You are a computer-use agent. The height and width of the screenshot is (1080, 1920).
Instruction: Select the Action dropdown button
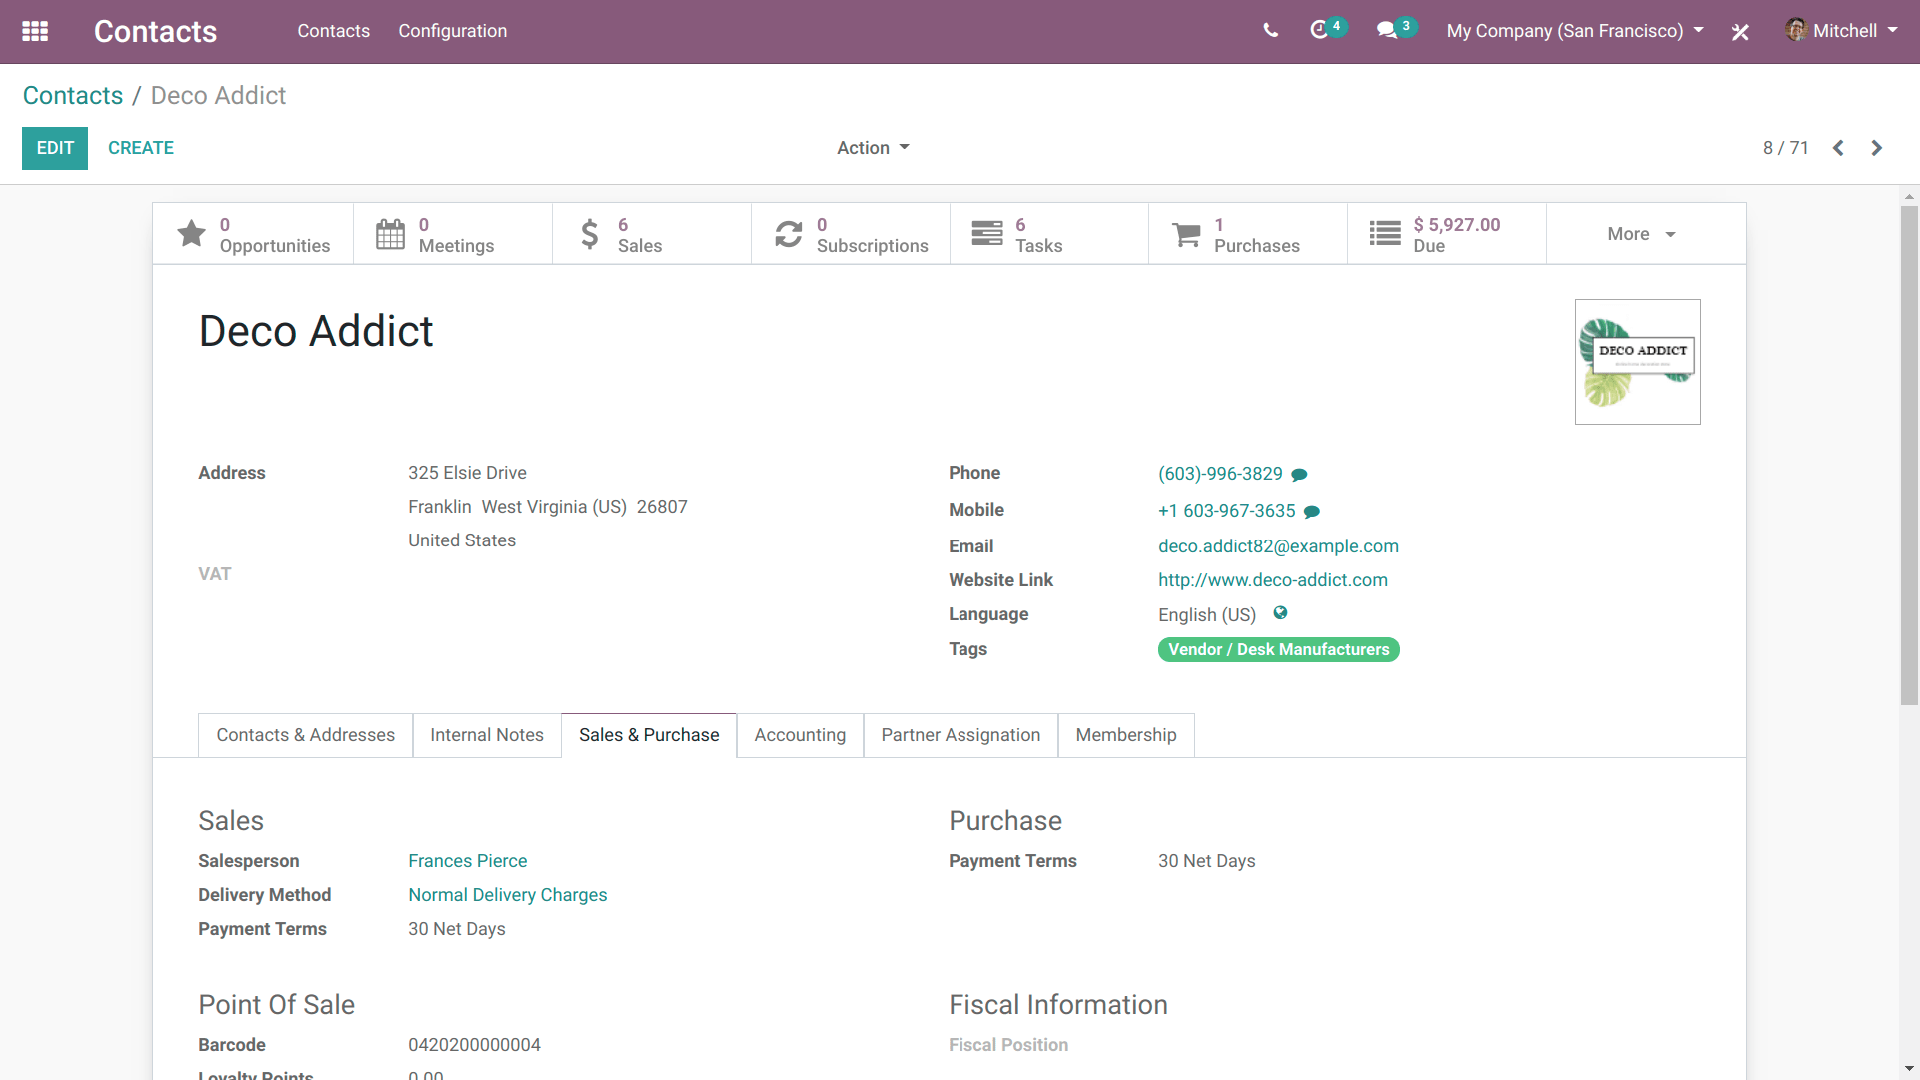tap(873, 148)
